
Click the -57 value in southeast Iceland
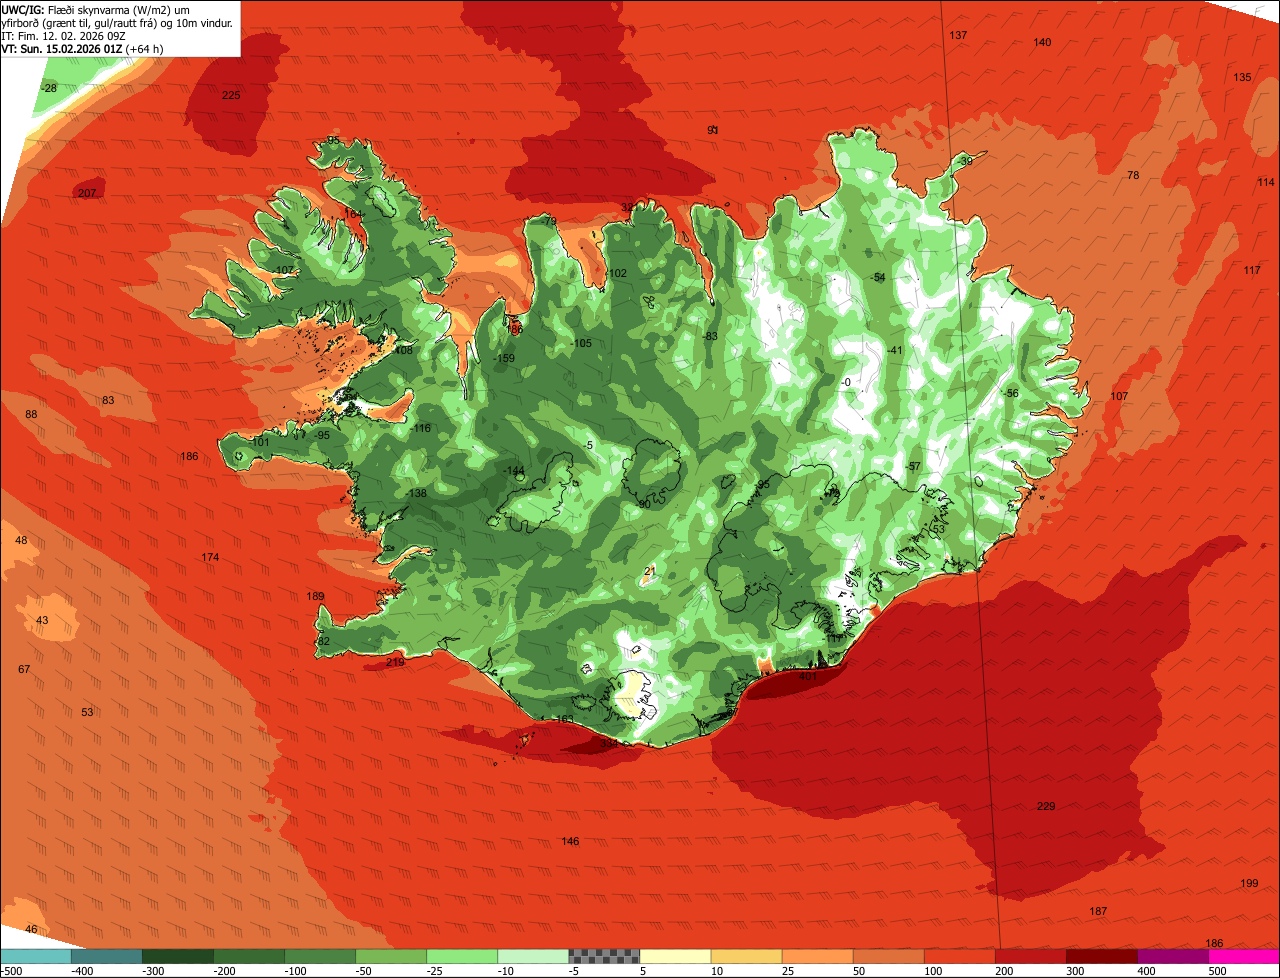[912, 466]
